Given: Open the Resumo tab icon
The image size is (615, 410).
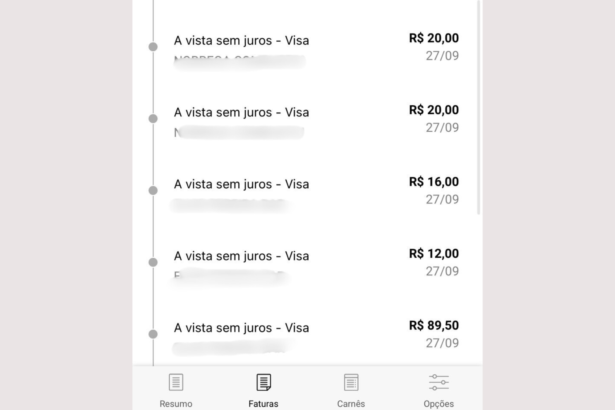Looking at the screenshot, I should tap(176, 382).
